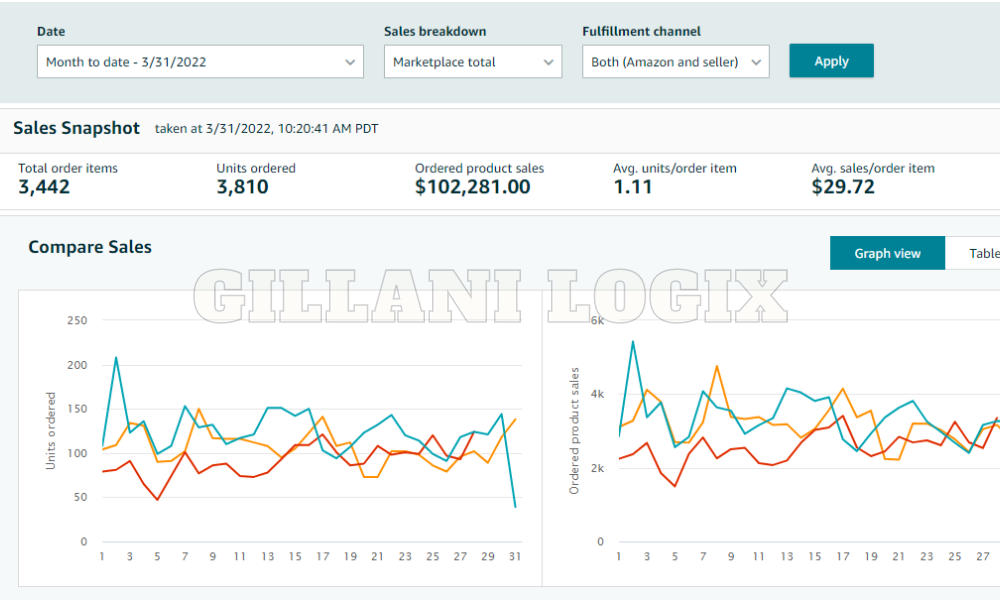Click the Apply button
The image size is (1000, 600).
click(831, 60)
